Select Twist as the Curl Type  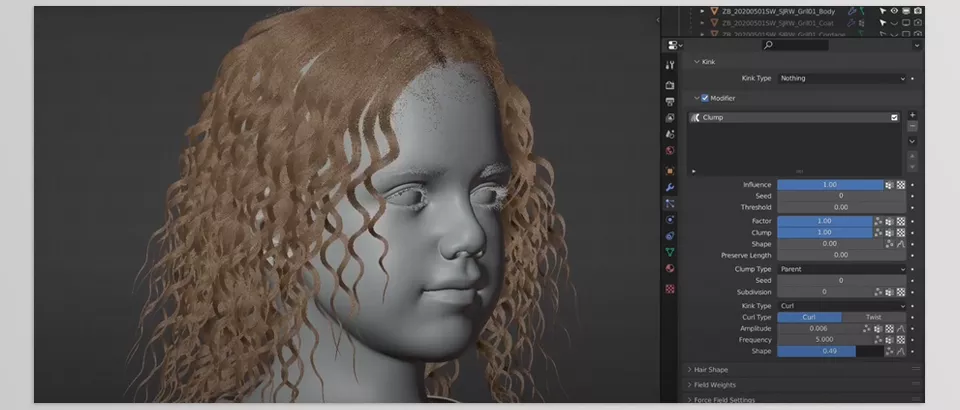point(874,317)
